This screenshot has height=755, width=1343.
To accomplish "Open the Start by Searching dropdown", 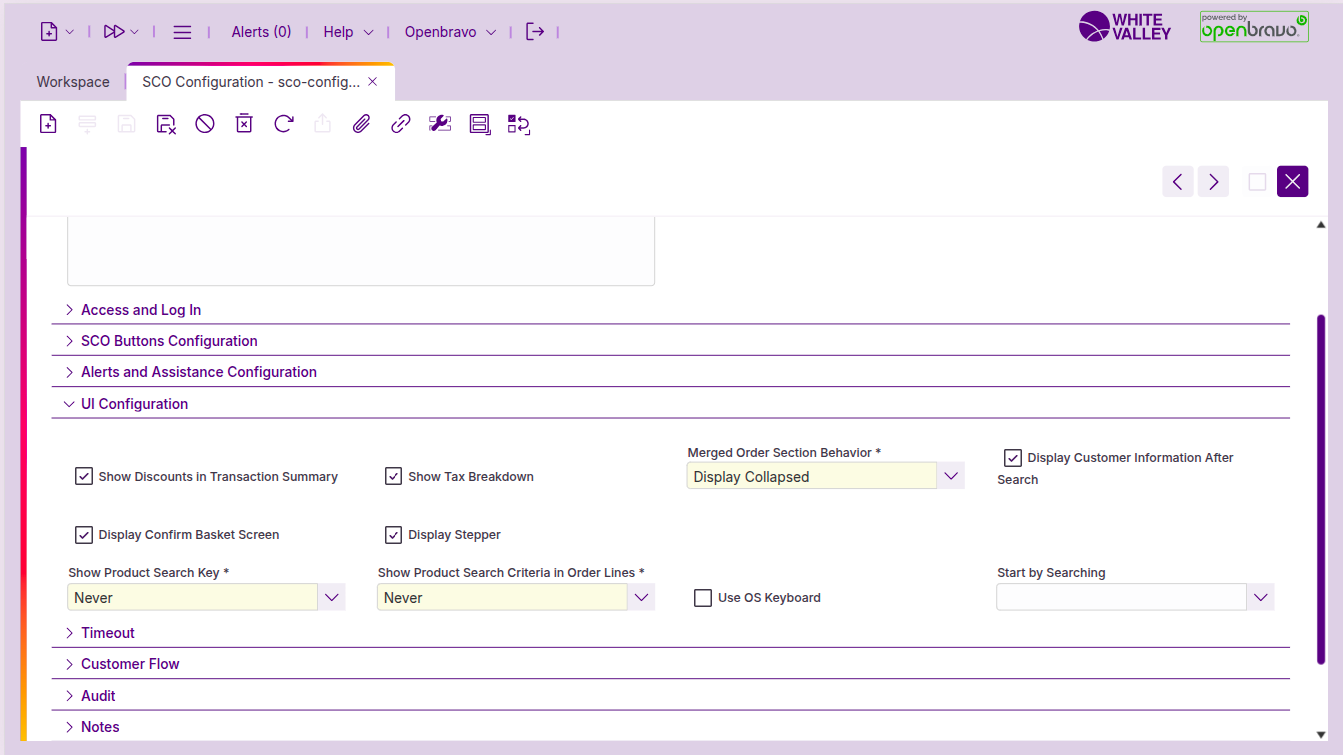I will coord(1261,598).
